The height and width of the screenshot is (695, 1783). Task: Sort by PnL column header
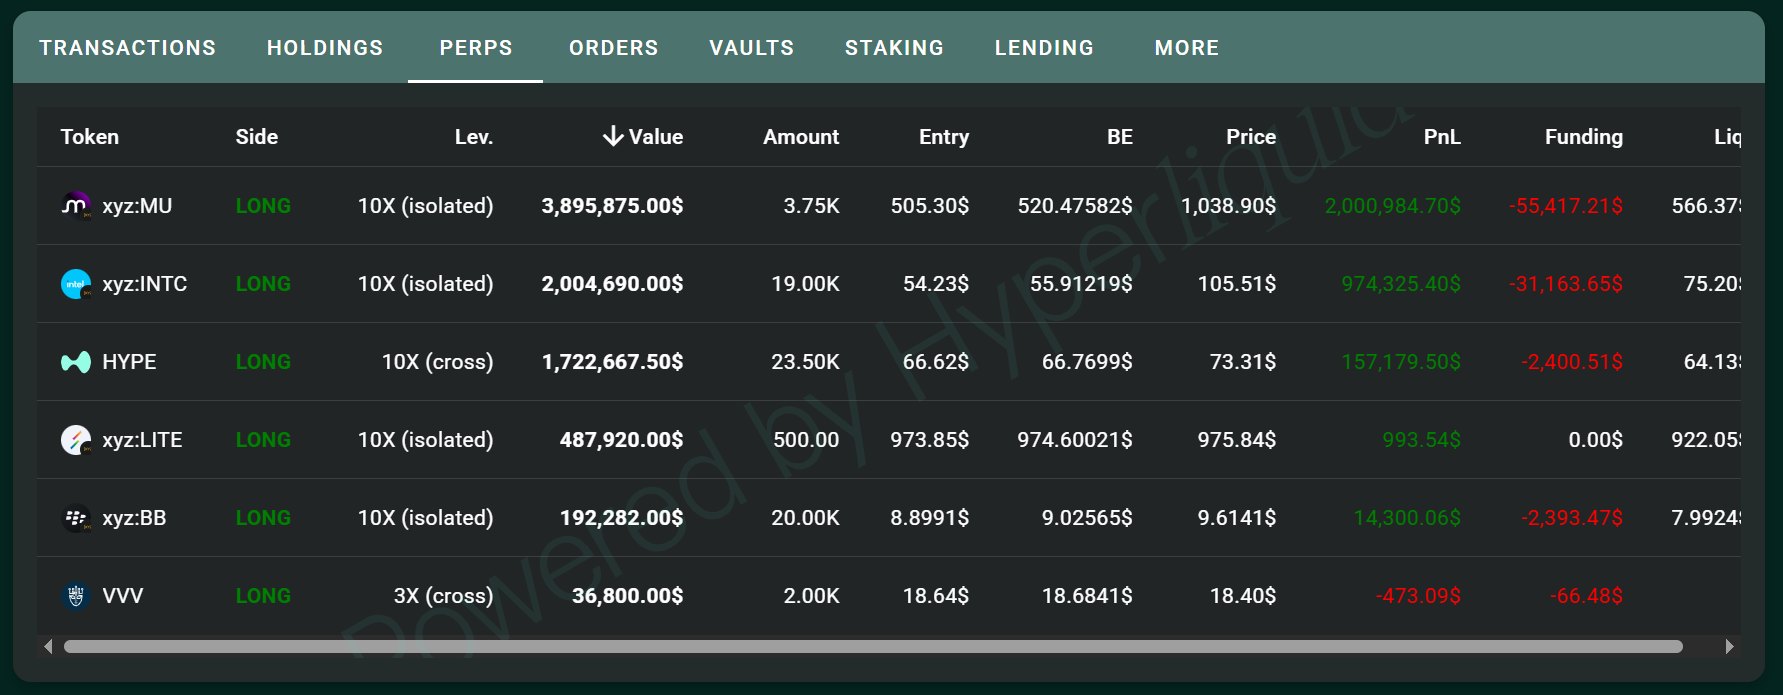pyautogui.click(x=1442, y=137)
